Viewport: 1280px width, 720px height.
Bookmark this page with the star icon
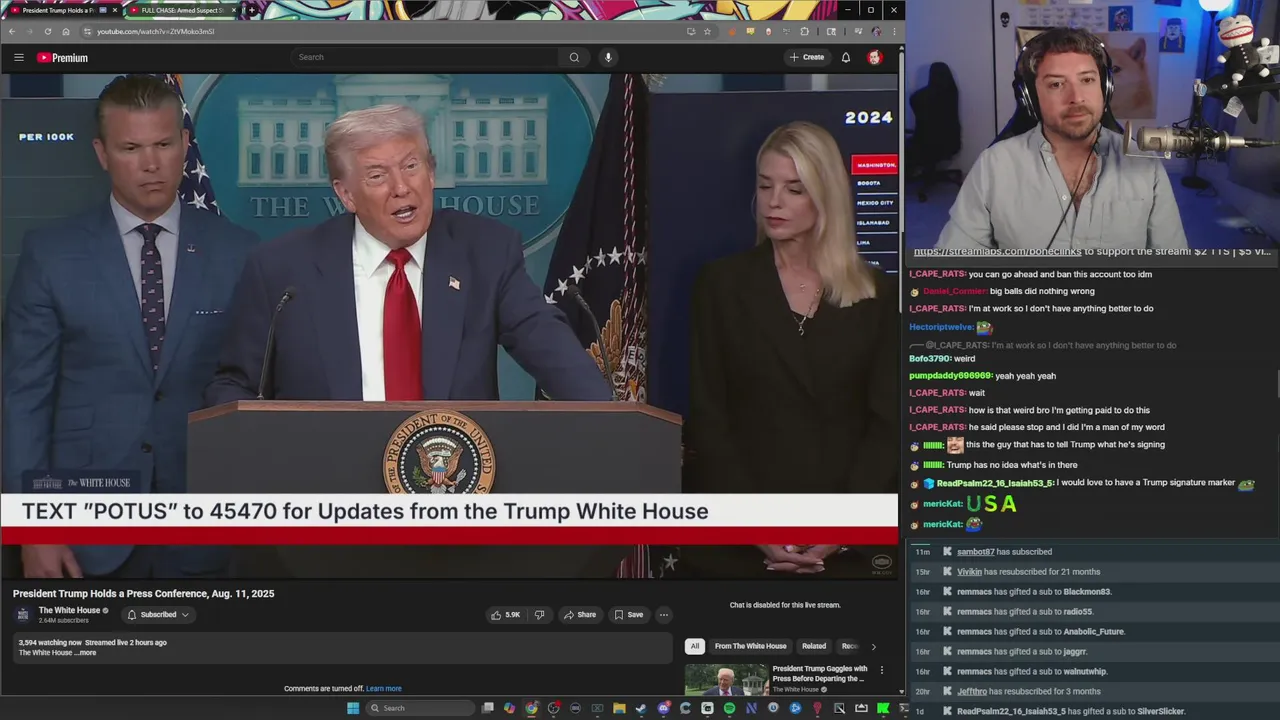pyautogui.click(x=707, y=31)
